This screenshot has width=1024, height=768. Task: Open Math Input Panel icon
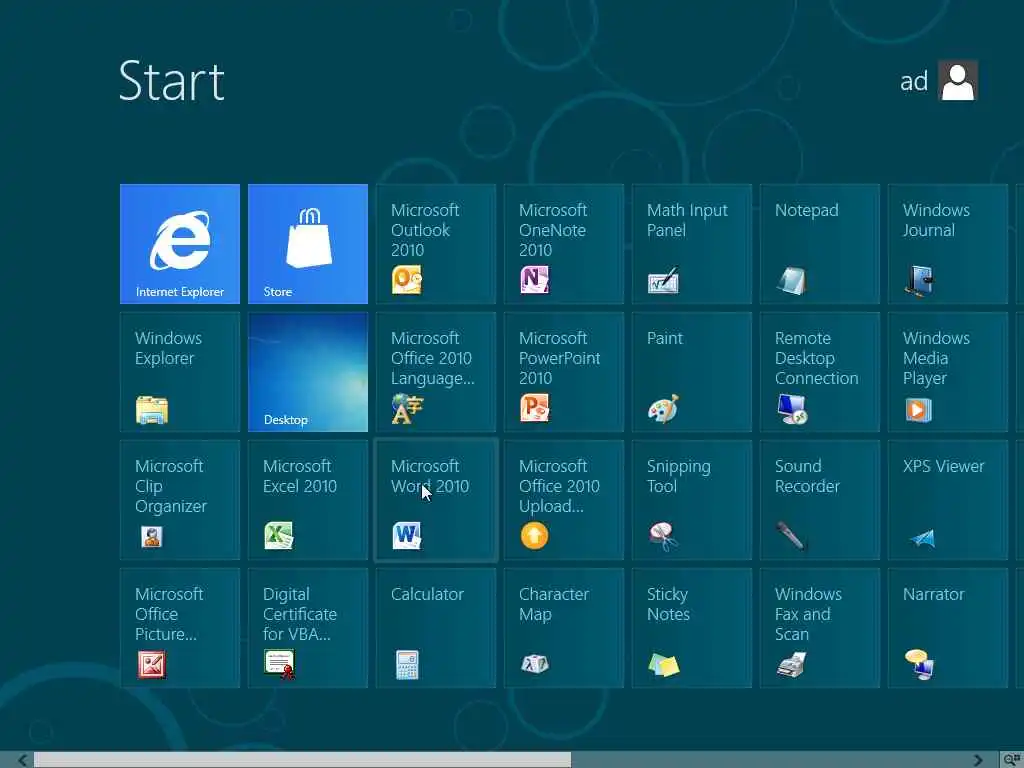tap(663, 280)
